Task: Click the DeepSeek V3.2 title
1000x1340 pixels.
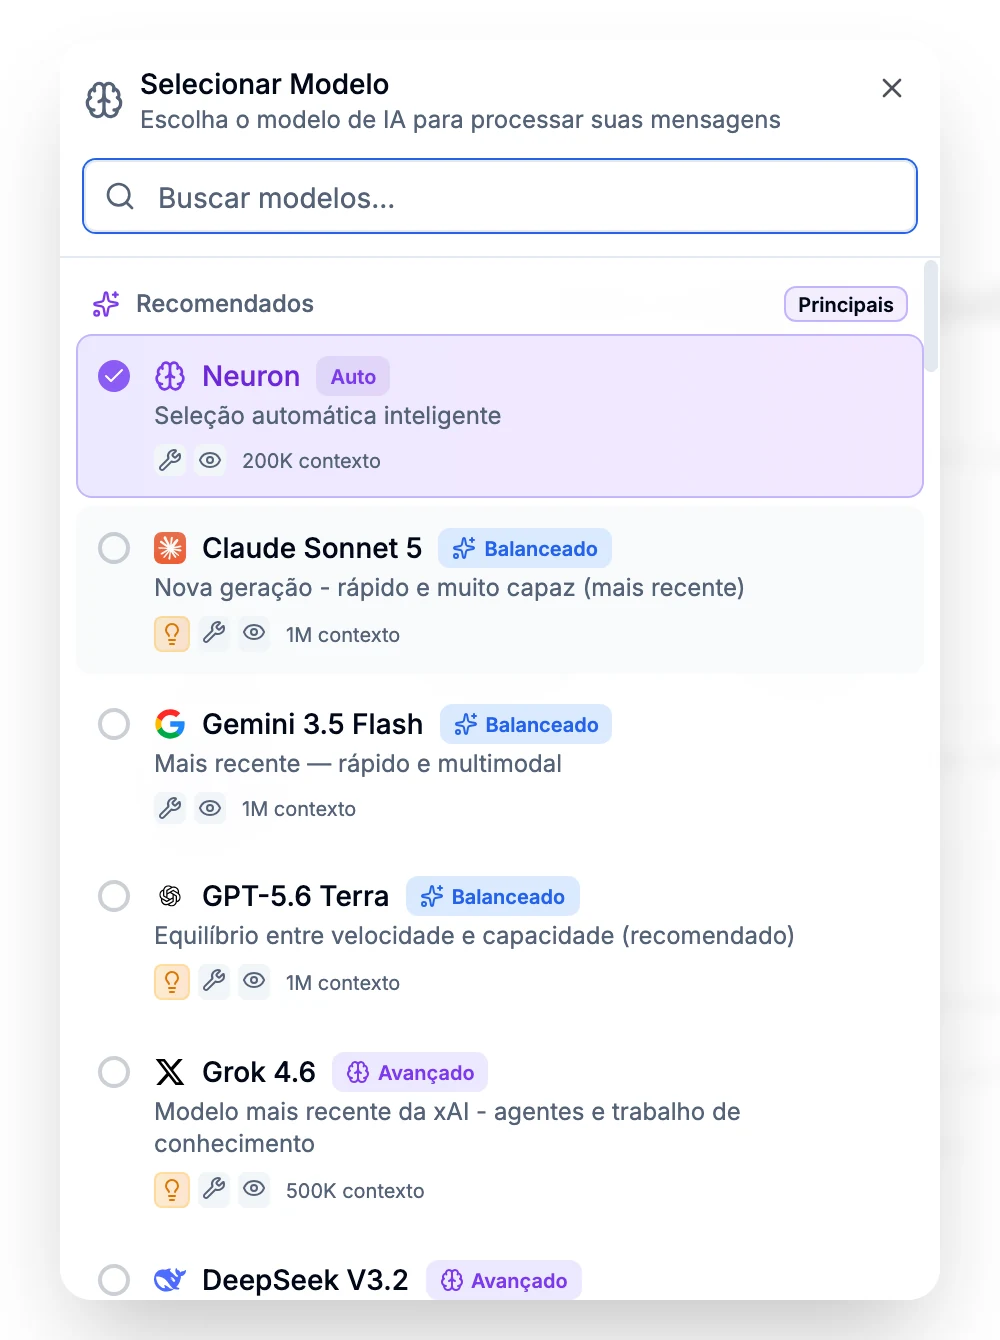Action: coord(305,1280)
